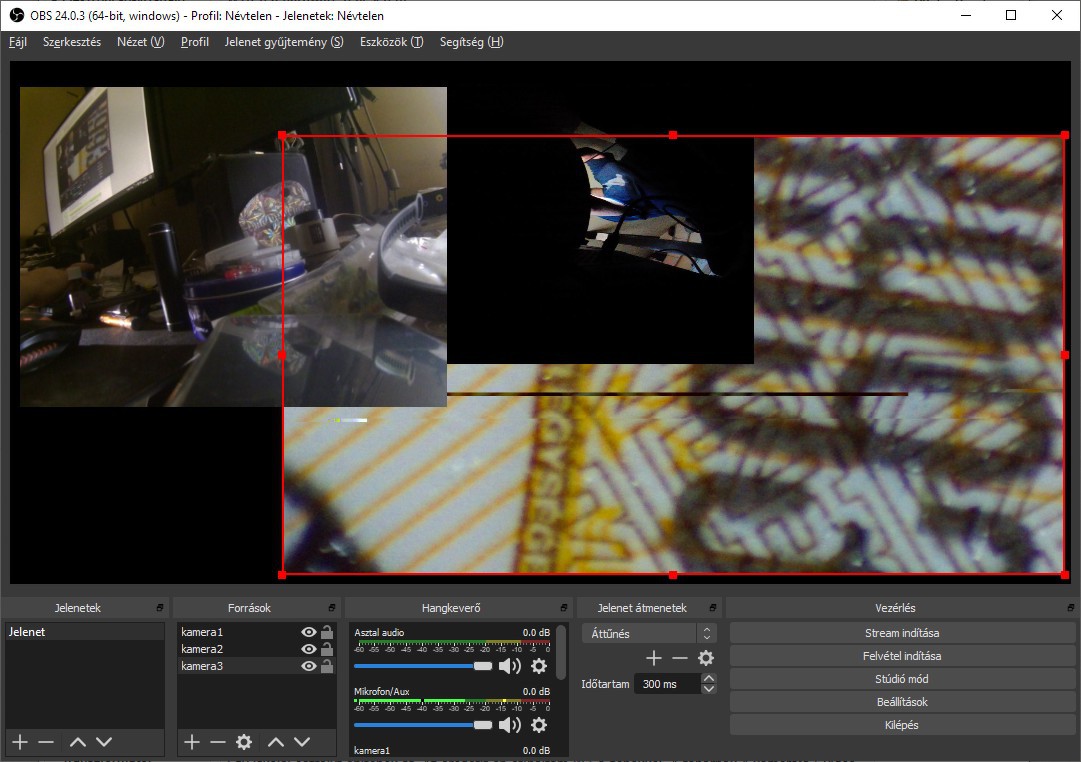Screen dimensions: 1081x762
Task: Open the Profil menu
Action: pyautogui.click(x=194, y=42)
